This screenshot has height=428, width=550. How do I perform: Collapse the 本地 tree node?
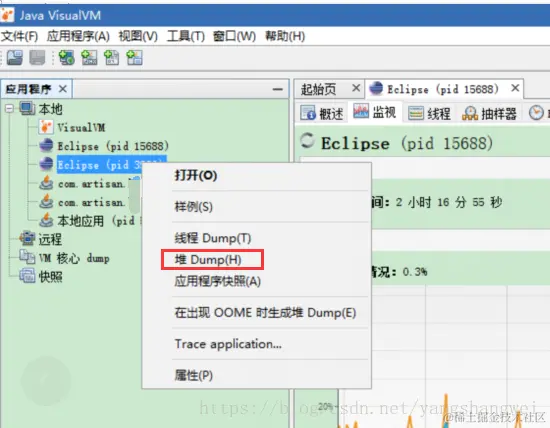point(9,108)
